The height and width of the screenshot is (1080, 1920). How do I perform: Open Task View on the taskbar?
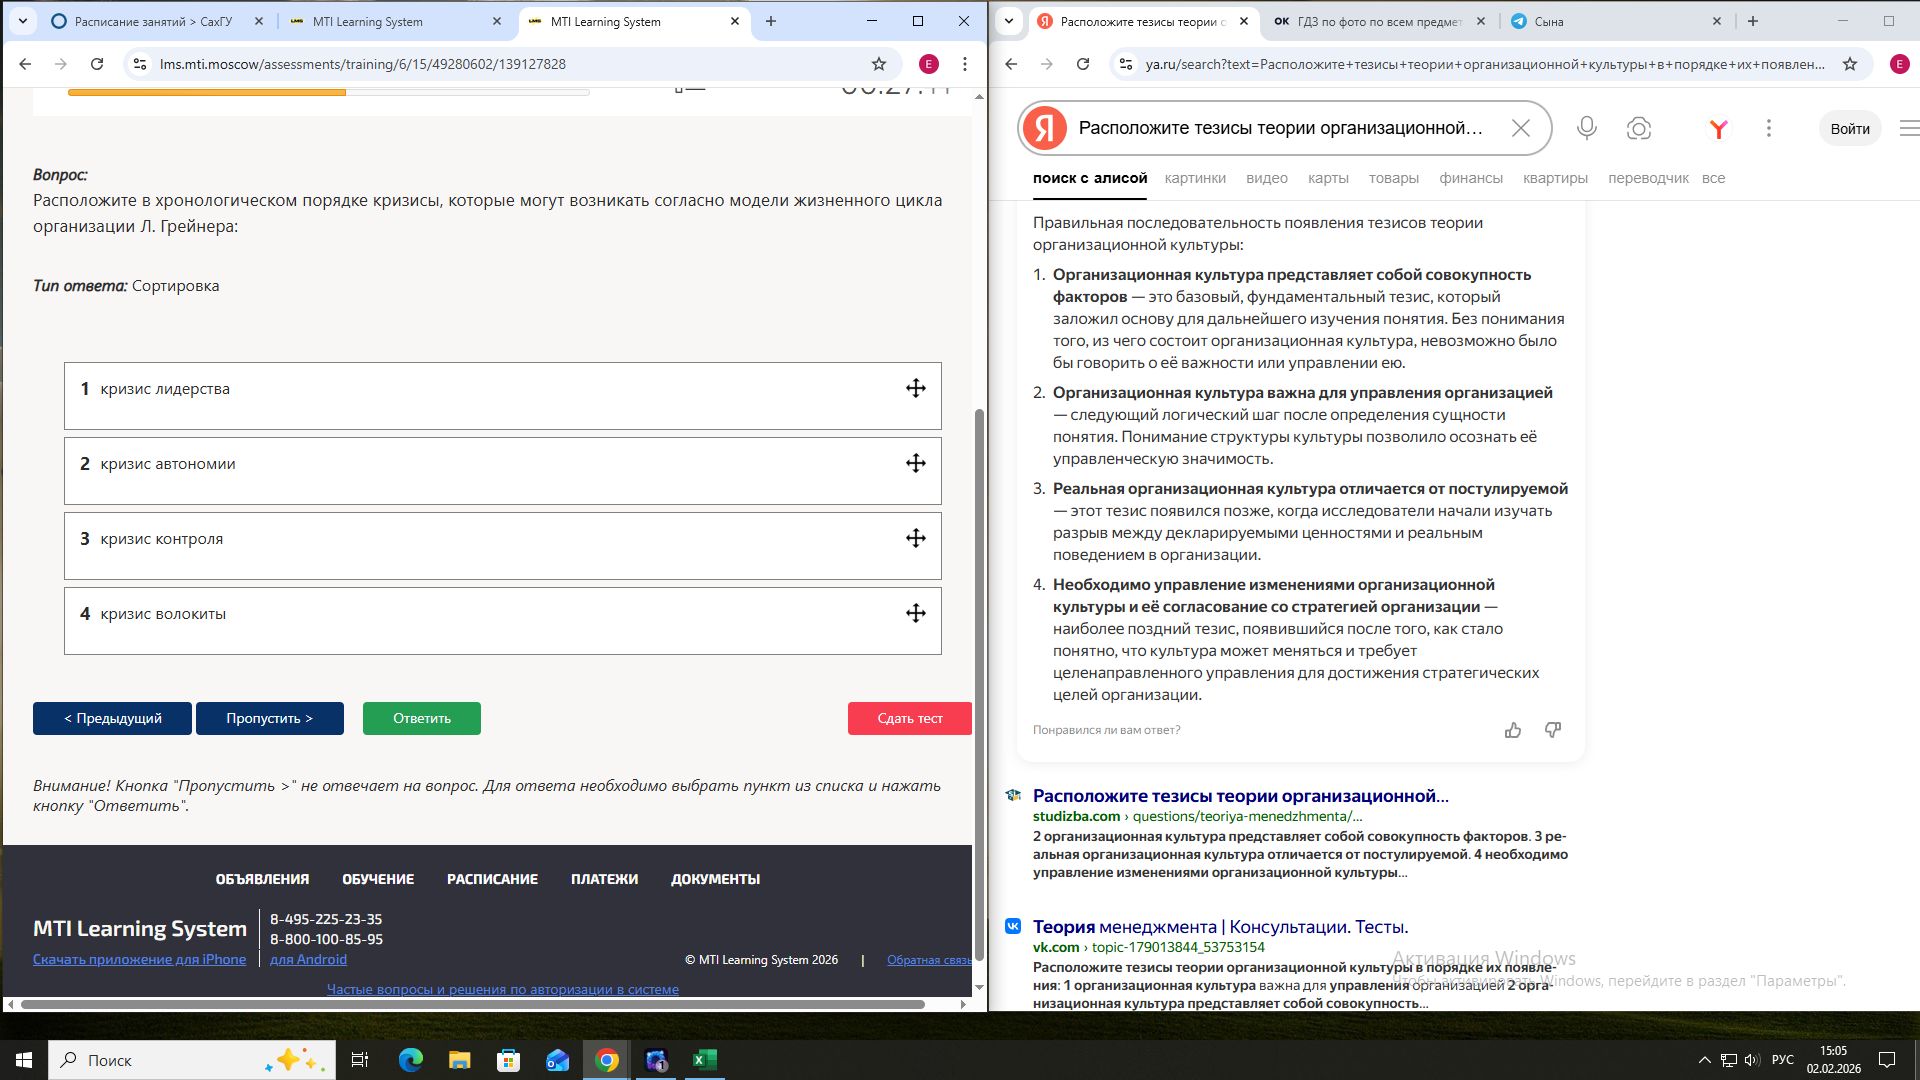[x=360, y=1060]
